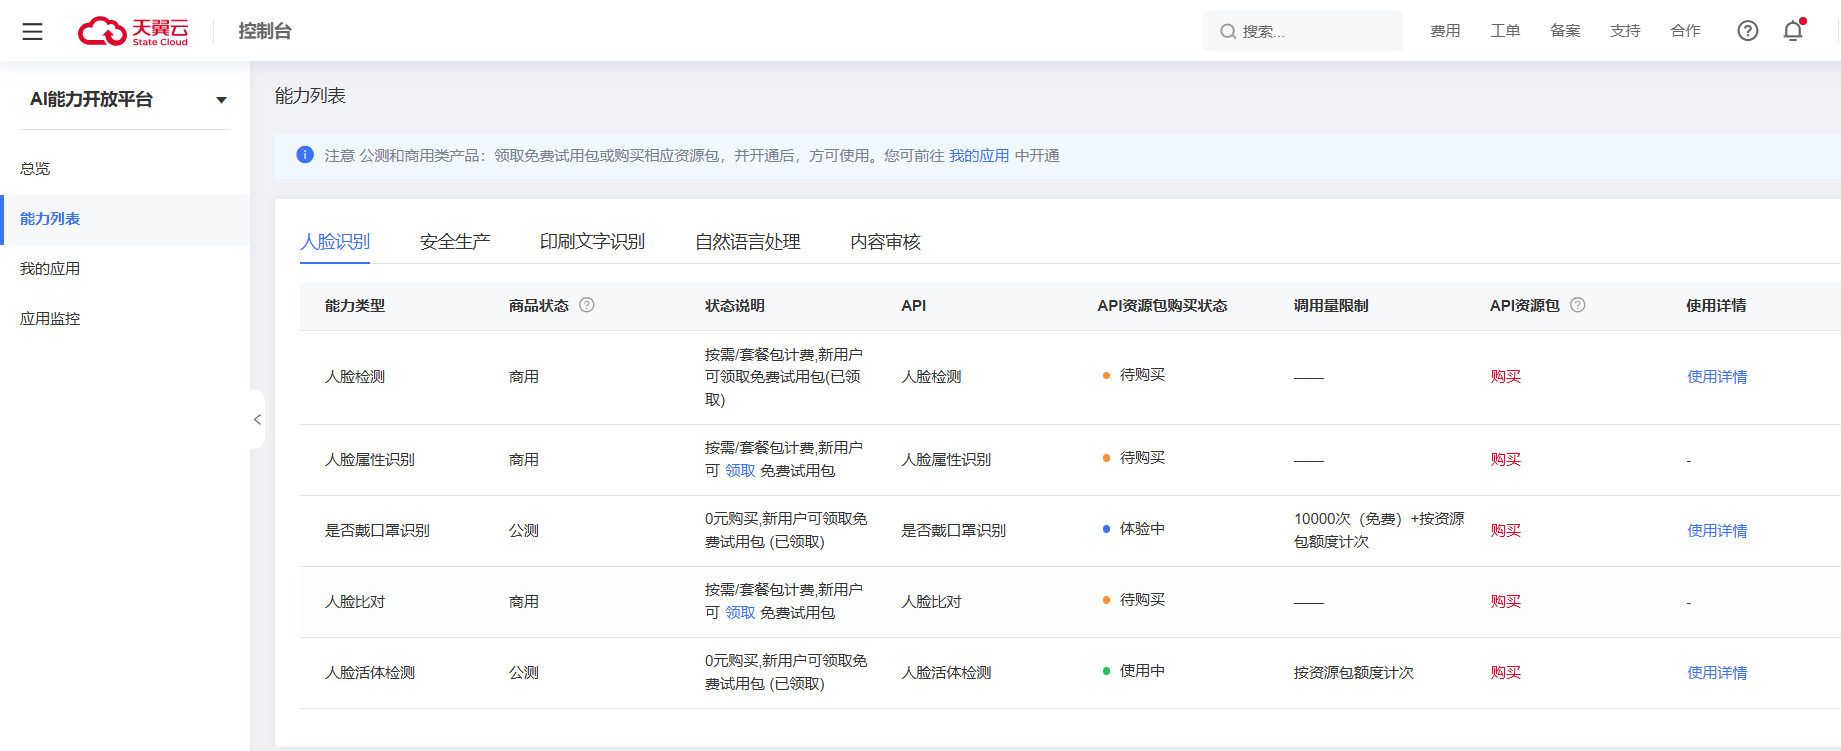The height and width of the screenshot is (751, 1841).
Task: Click 领取 link in 人脸属性识别 row
Action: 740,471
